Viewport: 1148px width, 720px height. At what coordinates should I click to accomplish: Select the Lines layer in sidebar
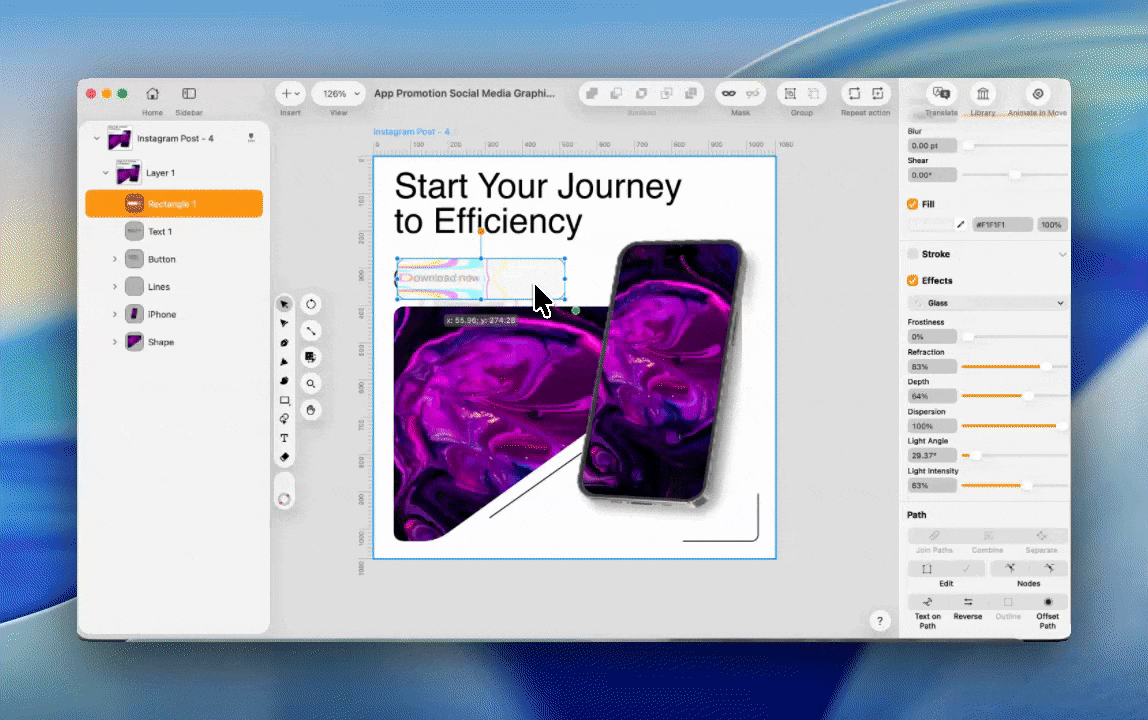159,287
